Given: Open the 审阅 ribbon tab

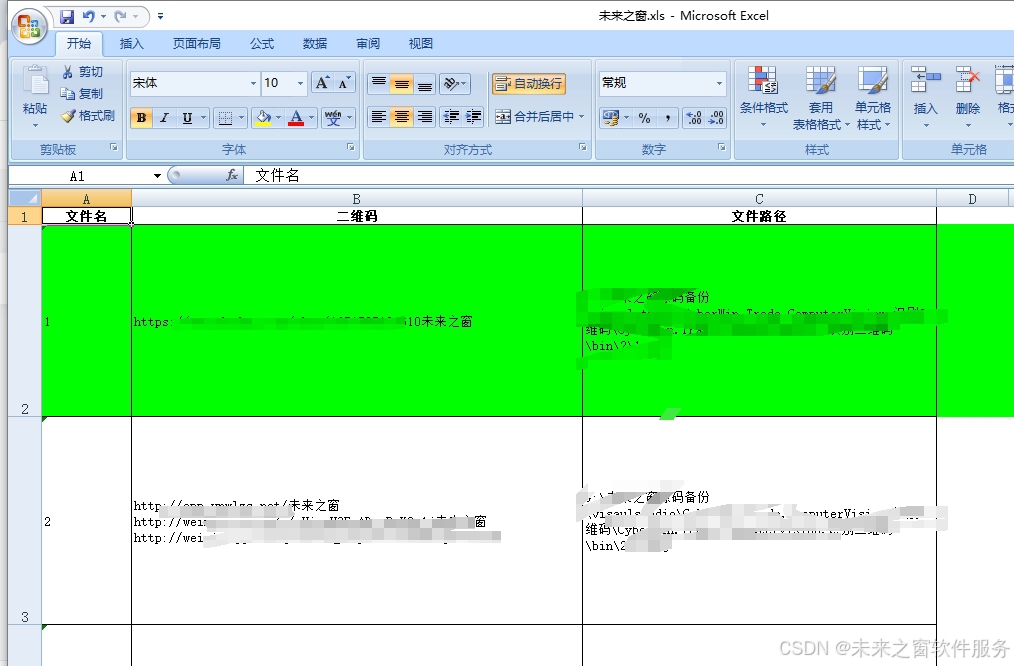Looking at the screenshot, I should point(368,43).
